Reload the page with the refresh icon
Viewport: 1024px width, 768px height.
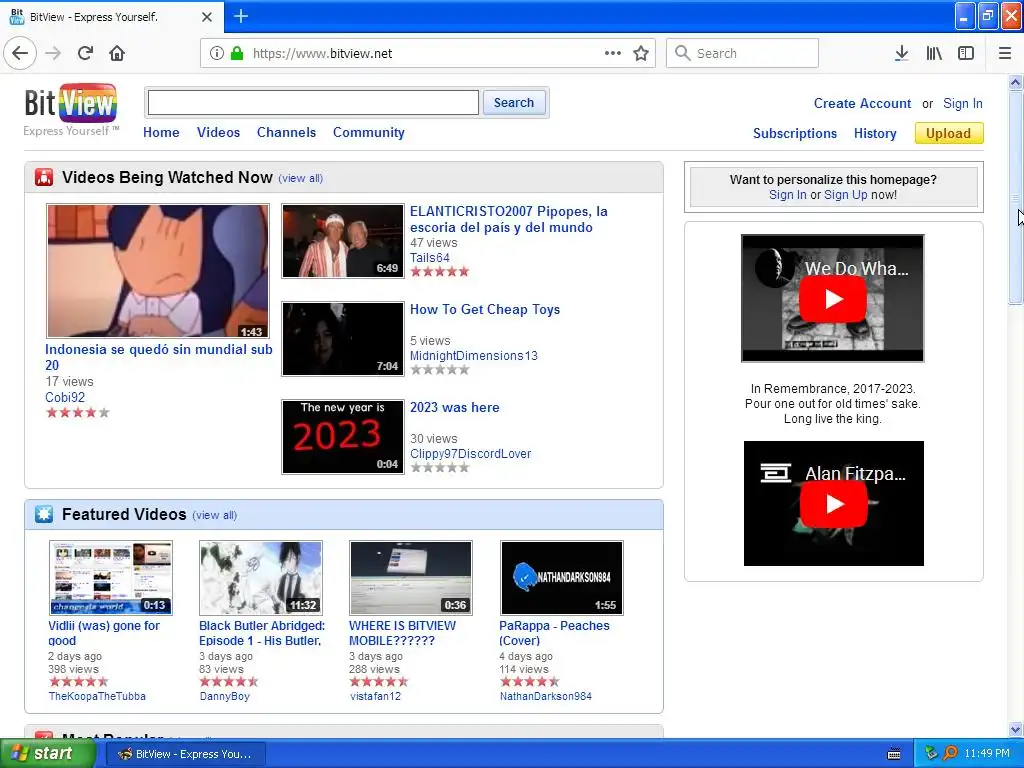(86, 54)
